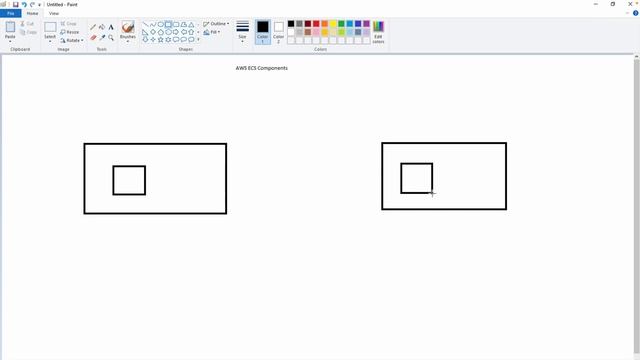This screenshot has width=640, height=360.
Task: Pick the purple color swatch
Action: click(x=367, y=24)
